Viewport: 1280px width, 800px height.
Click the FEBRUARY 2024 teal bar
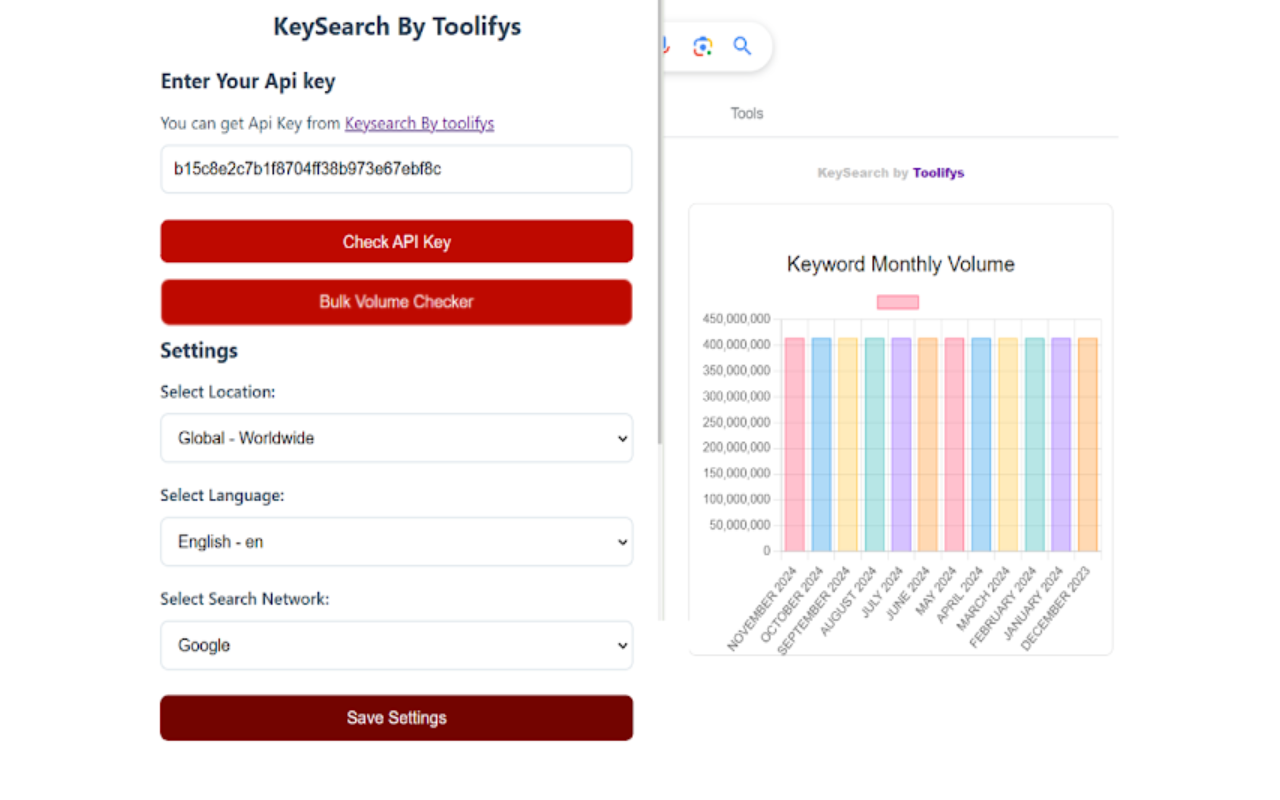pyautogui.click(x=1034, y=445)
